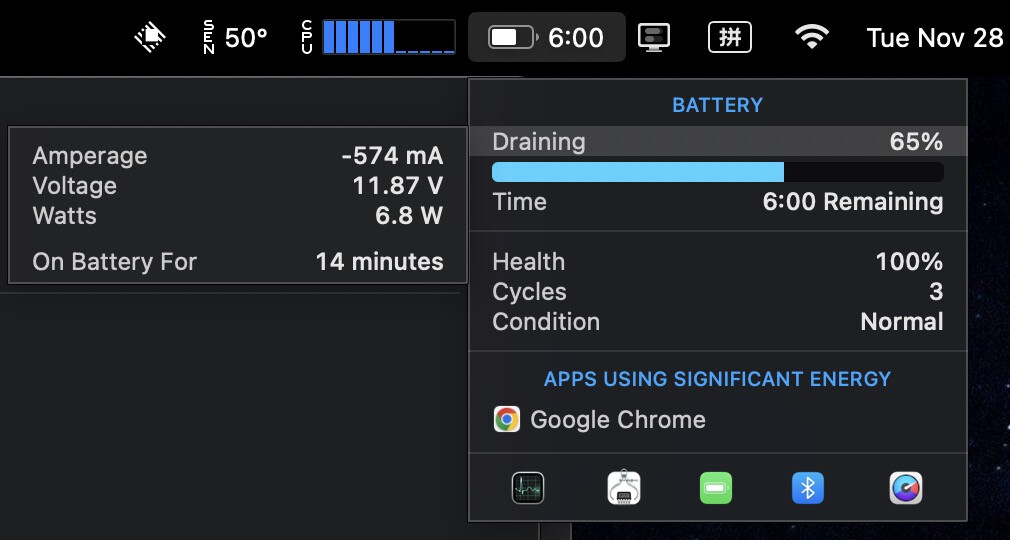
Task: Switch input source via 拼 icon
Action: (730, 38)
